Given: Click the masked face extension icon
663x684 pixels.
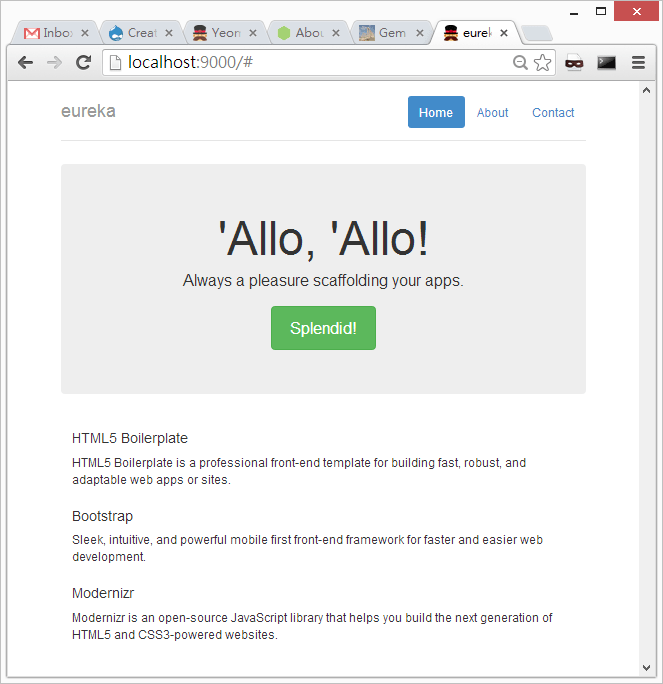Looking at the screenshot, I should [574, 62].
